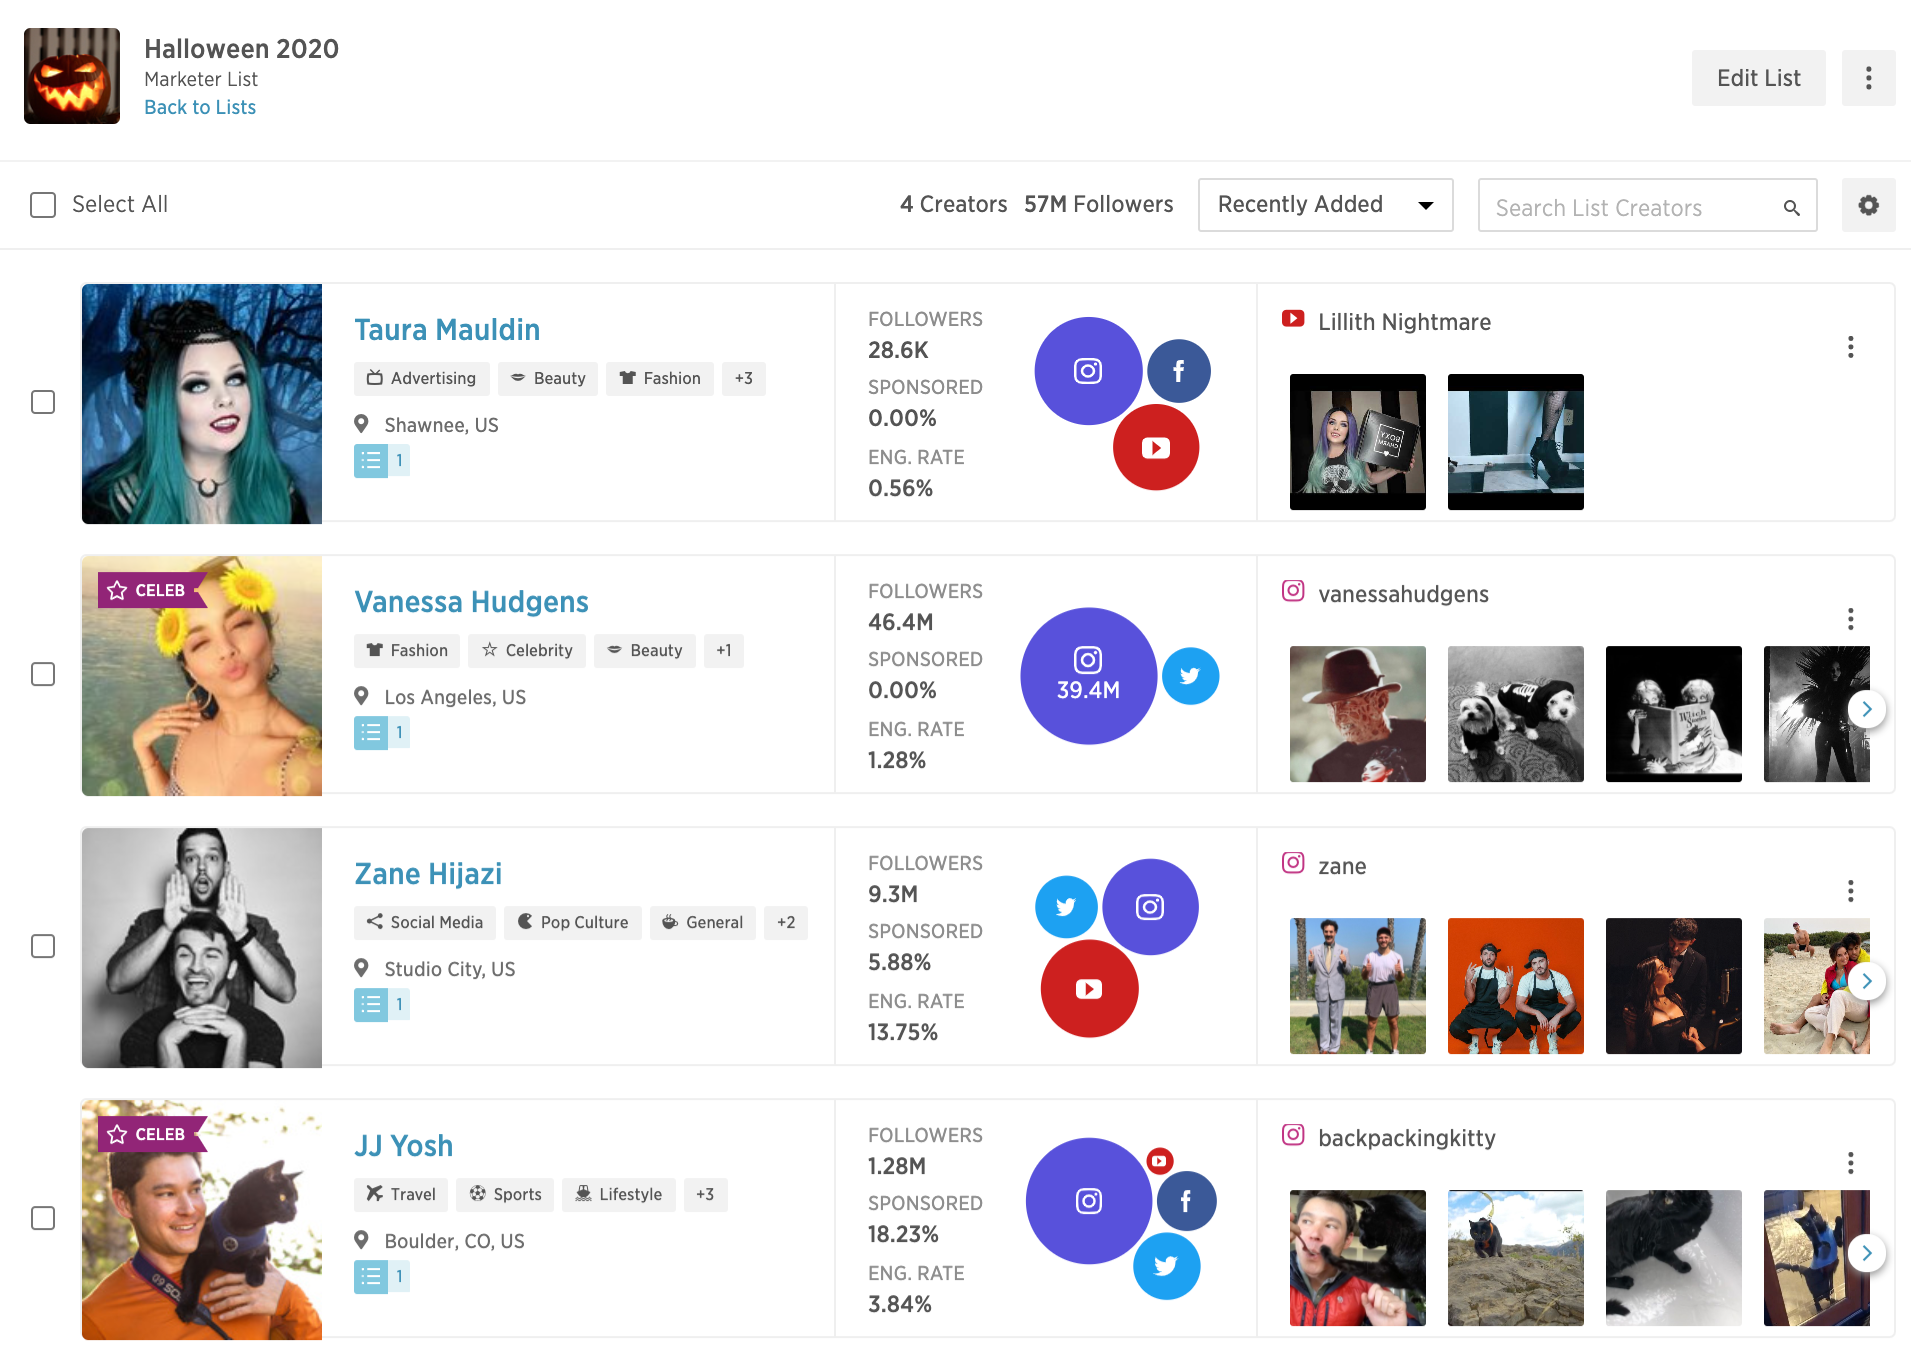Click JJ Yosh's Lifestyle tag
Screen dimensions: 1911x1358
pos(619,1194)
